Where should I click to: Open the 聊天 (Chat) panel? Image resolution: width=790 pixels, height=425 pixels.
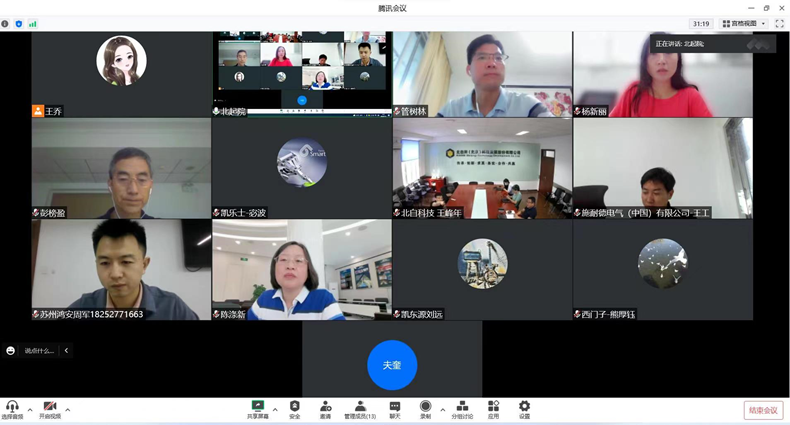394,409
